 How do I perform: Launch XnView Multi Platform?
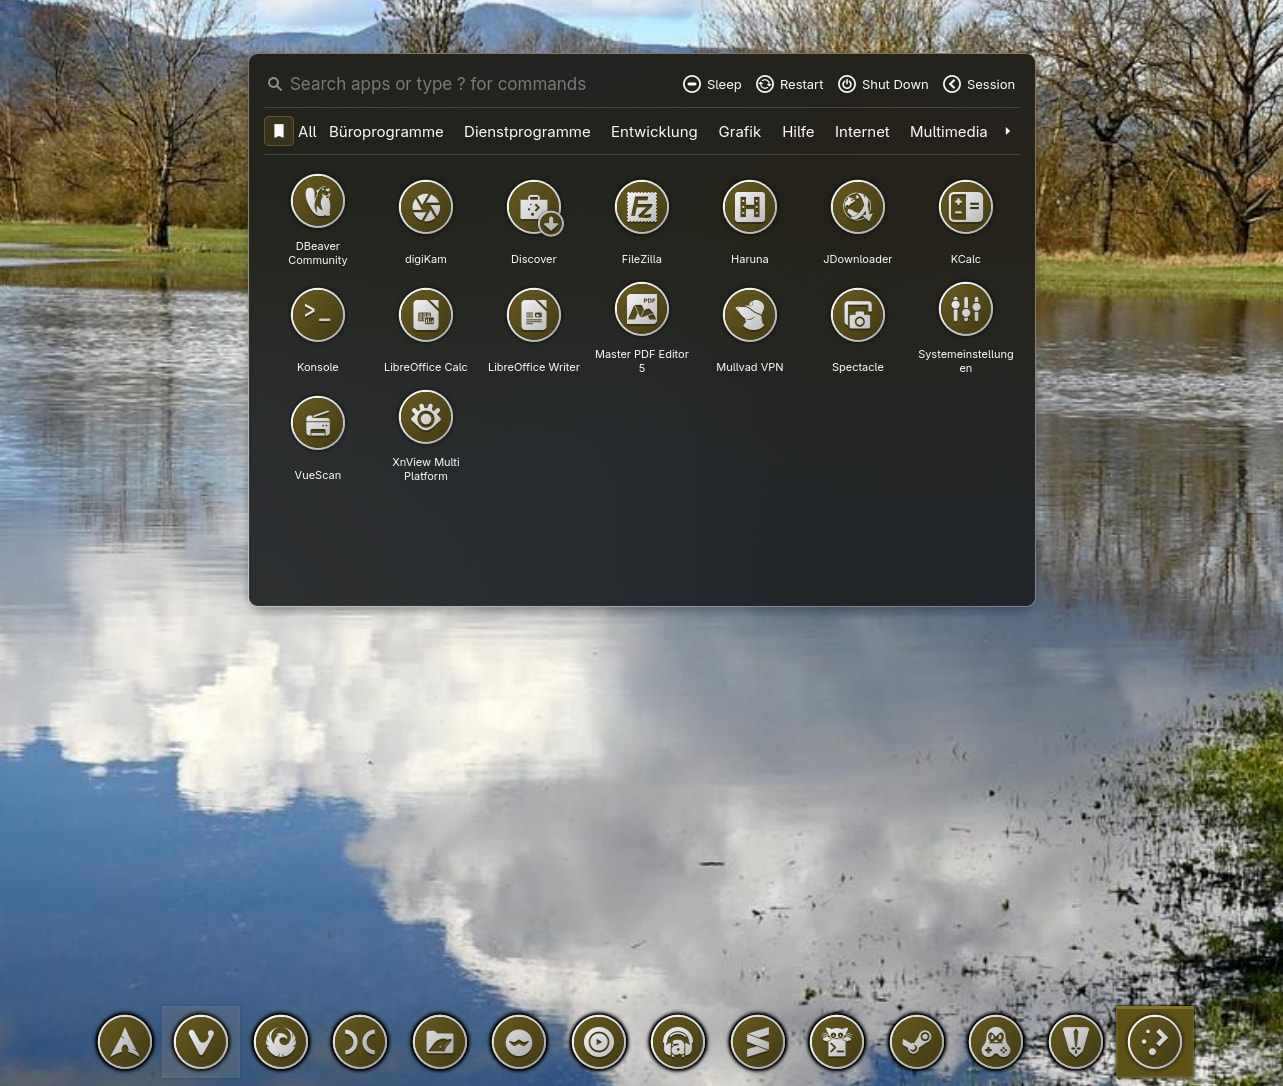425,418
